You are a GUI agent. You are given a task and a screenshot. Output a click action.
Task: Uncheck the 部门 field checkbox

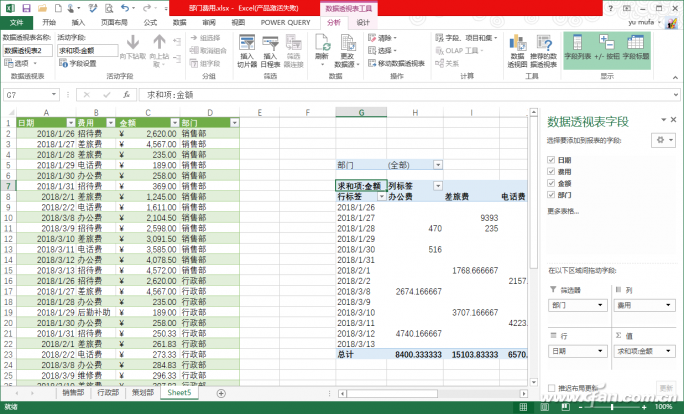(551, 195)
